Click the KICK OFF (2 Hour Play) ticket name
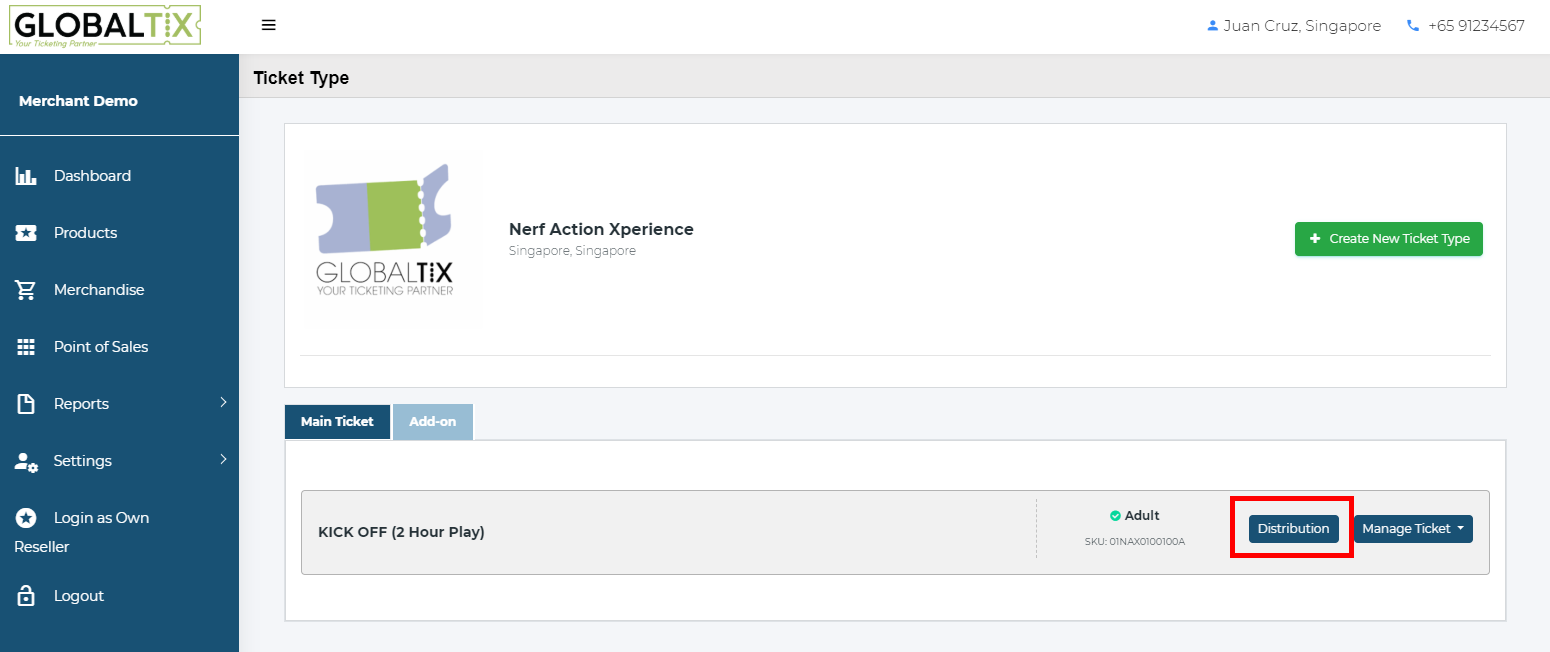The image size is (1550, 652). tap(401, 532)
